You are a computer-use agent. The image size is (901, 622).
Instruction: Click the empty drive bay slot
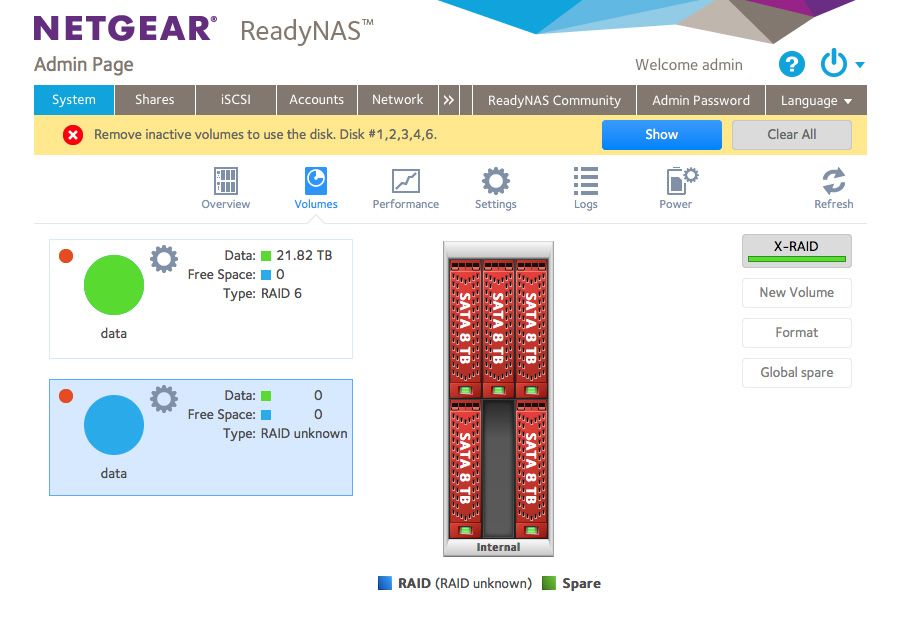498,469
